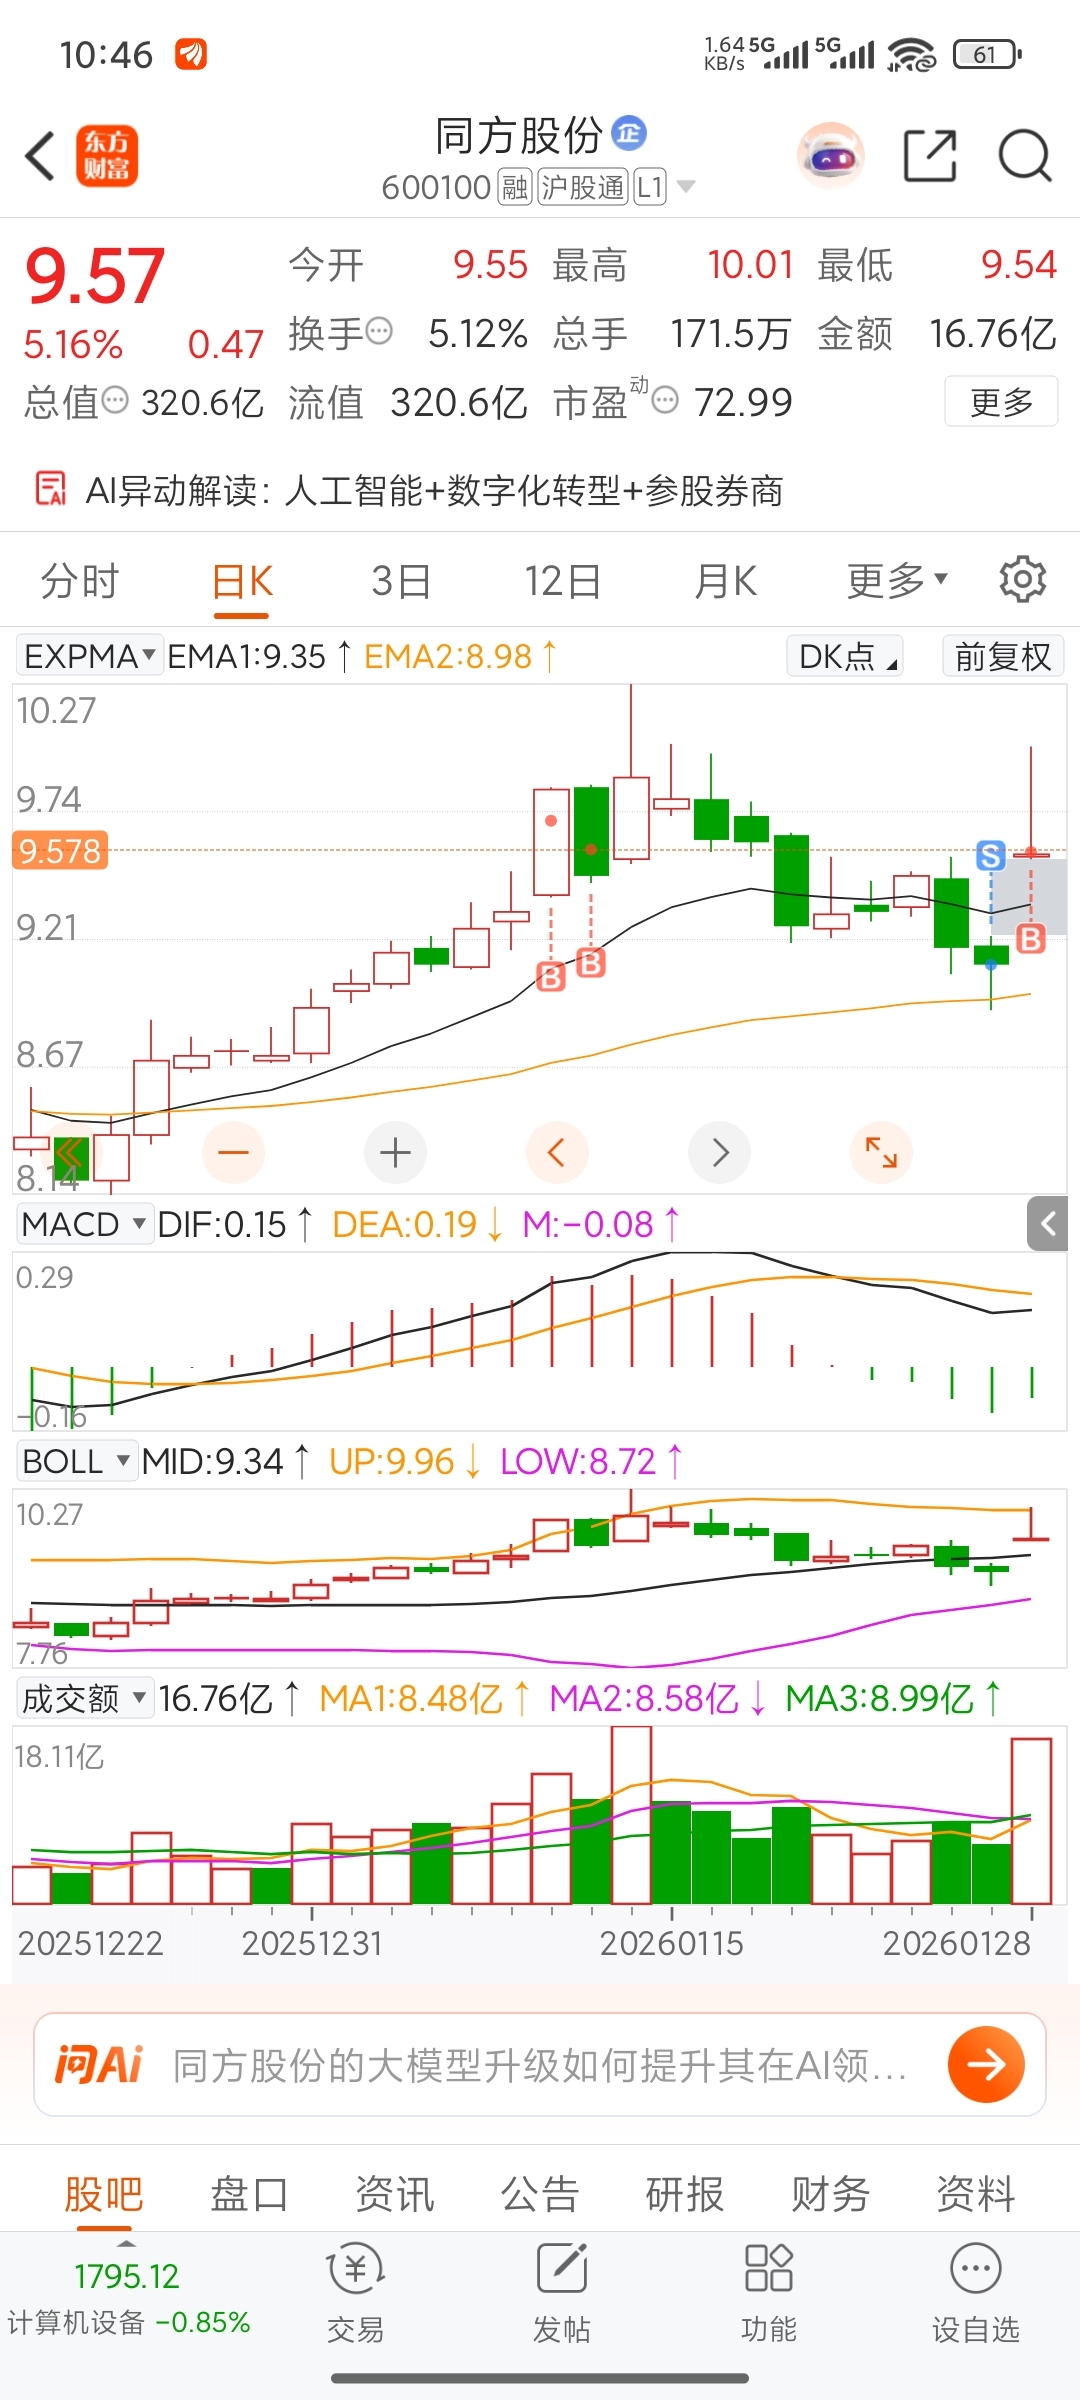The width and height of the screenshot is (1080, 2400).
Task: Open chart settings gear icon
Action: [x=1023, y=580]
